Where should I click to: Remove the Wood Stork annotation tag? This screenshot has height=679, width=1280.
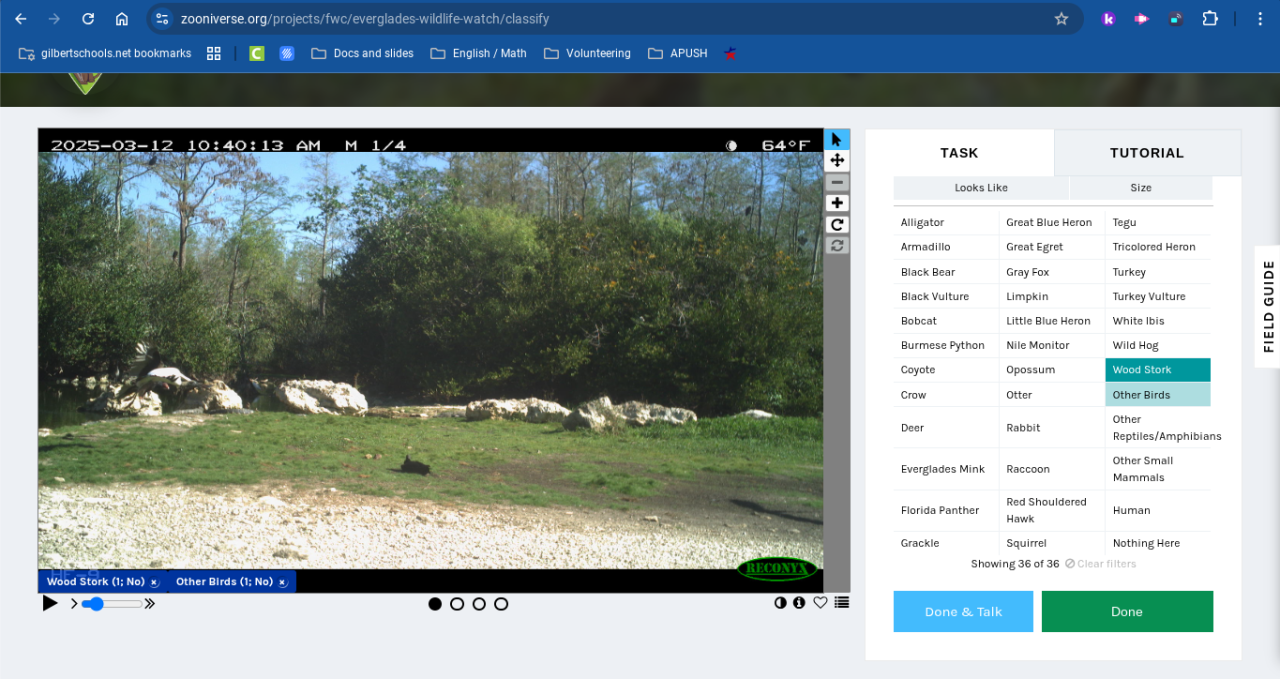154,582
